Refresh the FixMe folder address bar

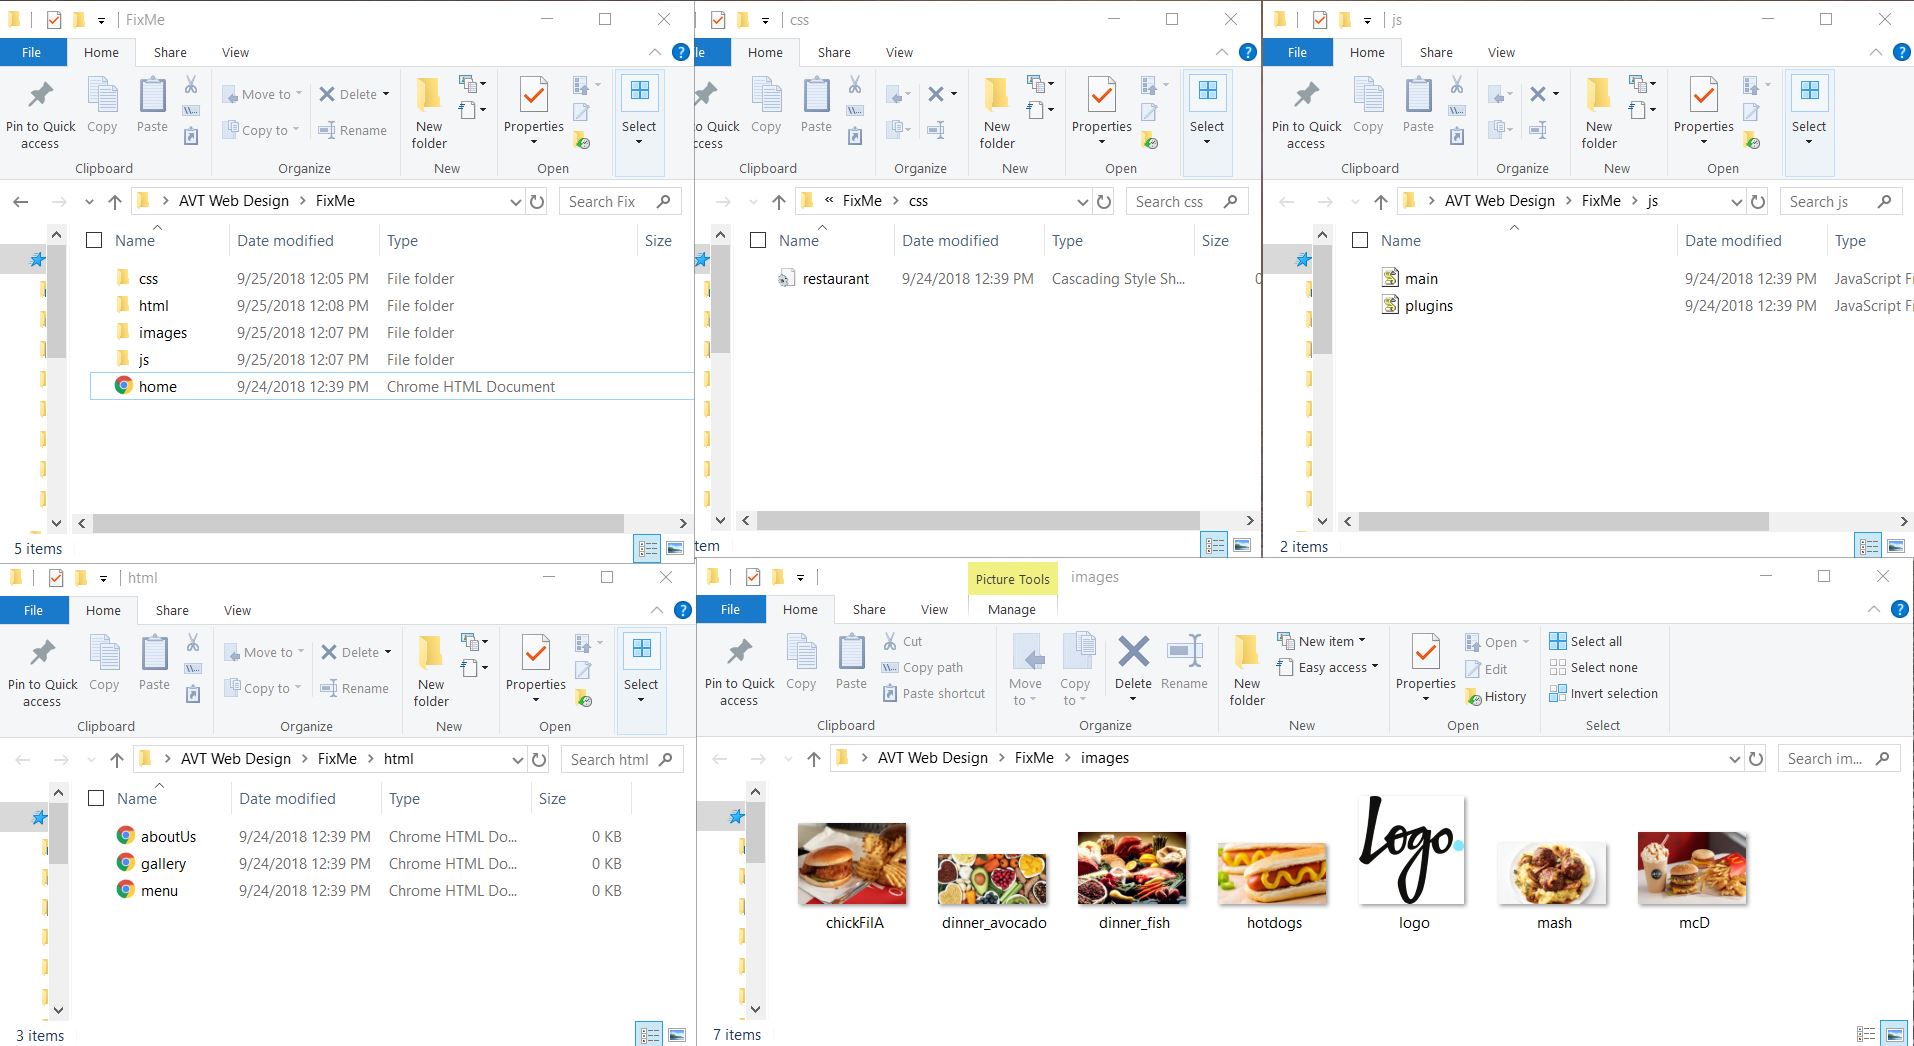[537, 202]
